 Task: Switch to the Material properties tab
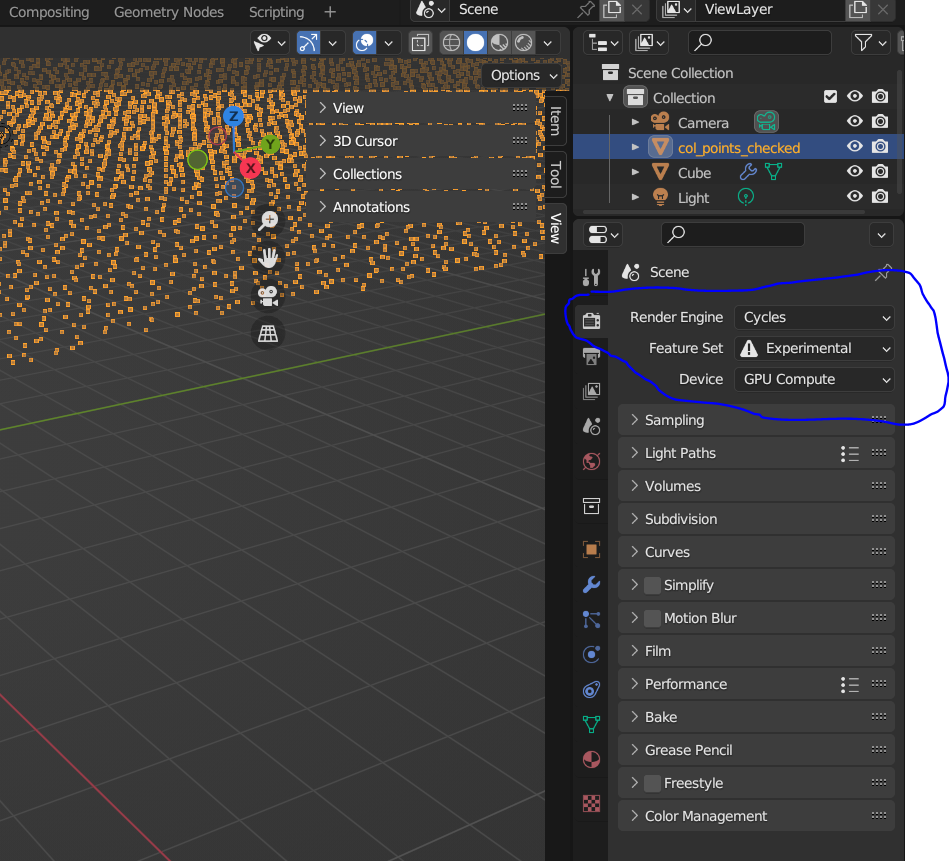591,759
